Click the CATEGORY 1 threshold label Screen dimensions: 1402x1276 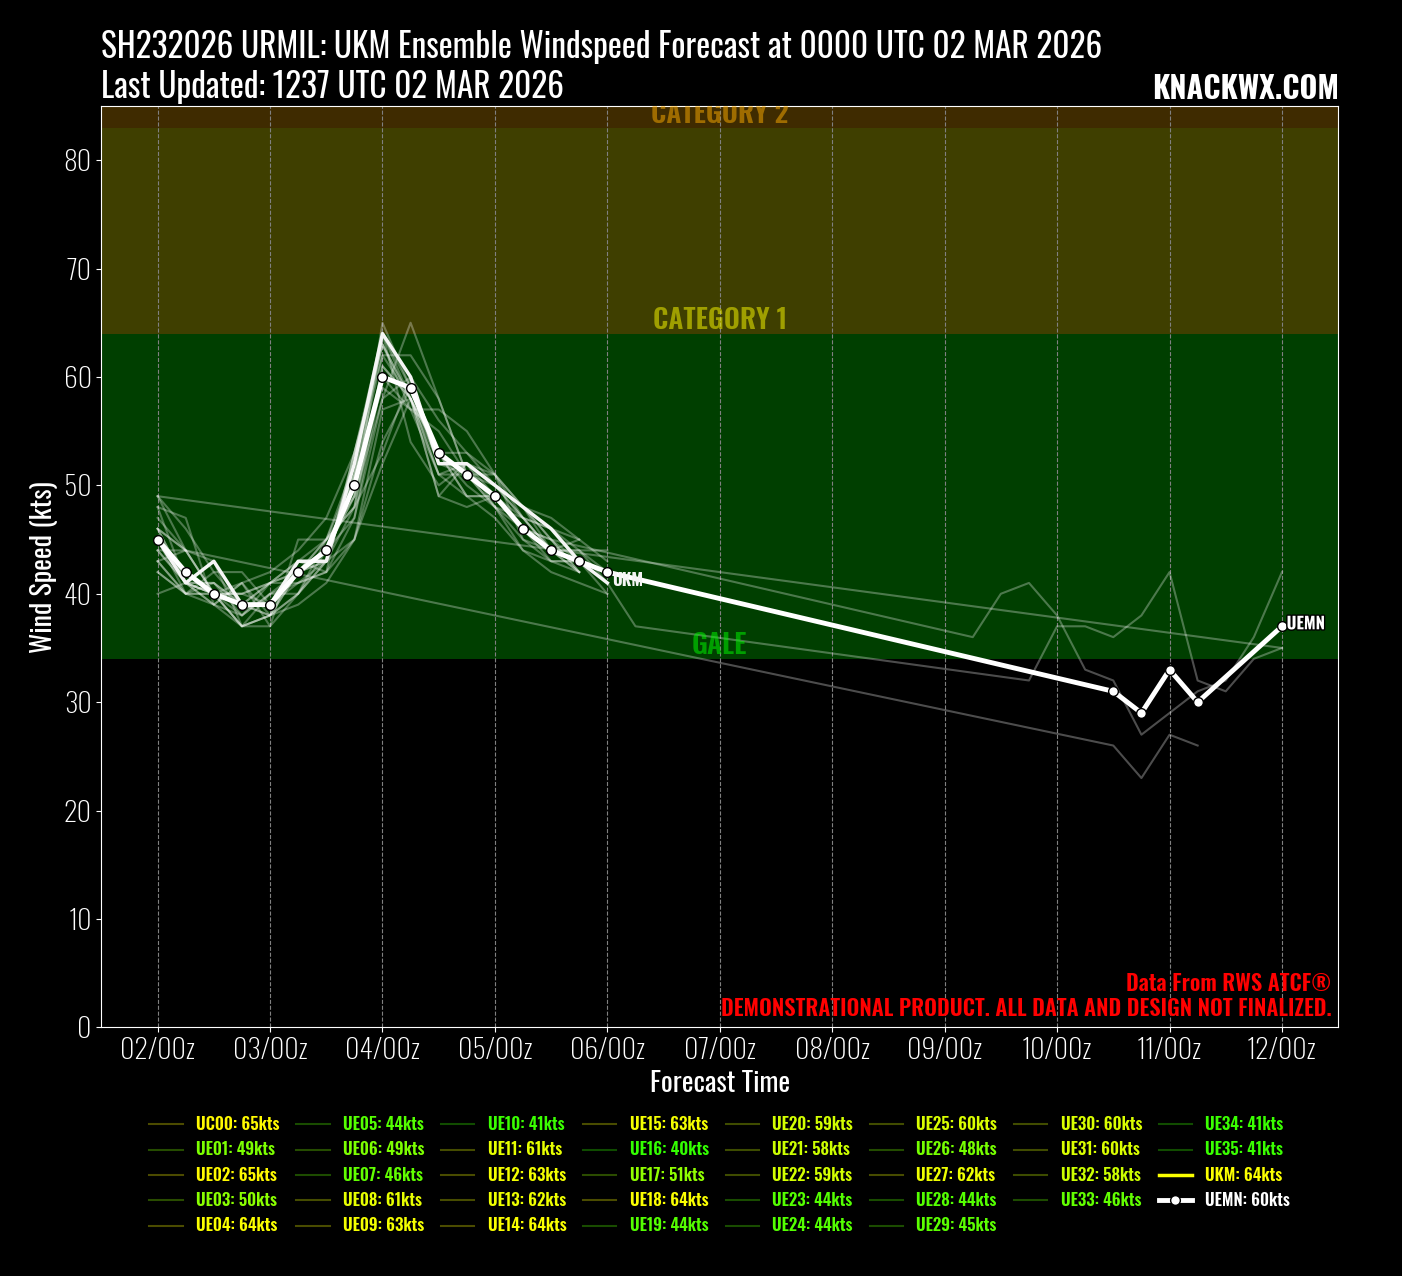pos(720,318)
